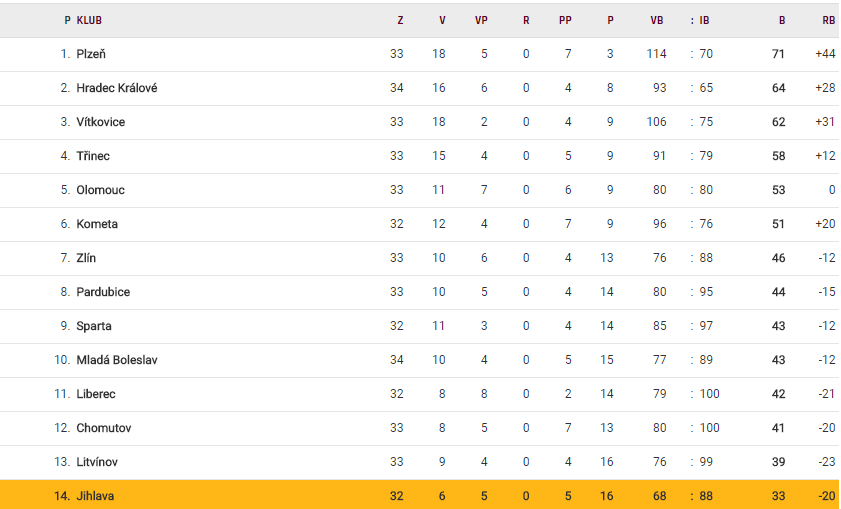The width and height of the screenshot is (841, 509).
Task: Click the PP column header
Action: [565, 20]
